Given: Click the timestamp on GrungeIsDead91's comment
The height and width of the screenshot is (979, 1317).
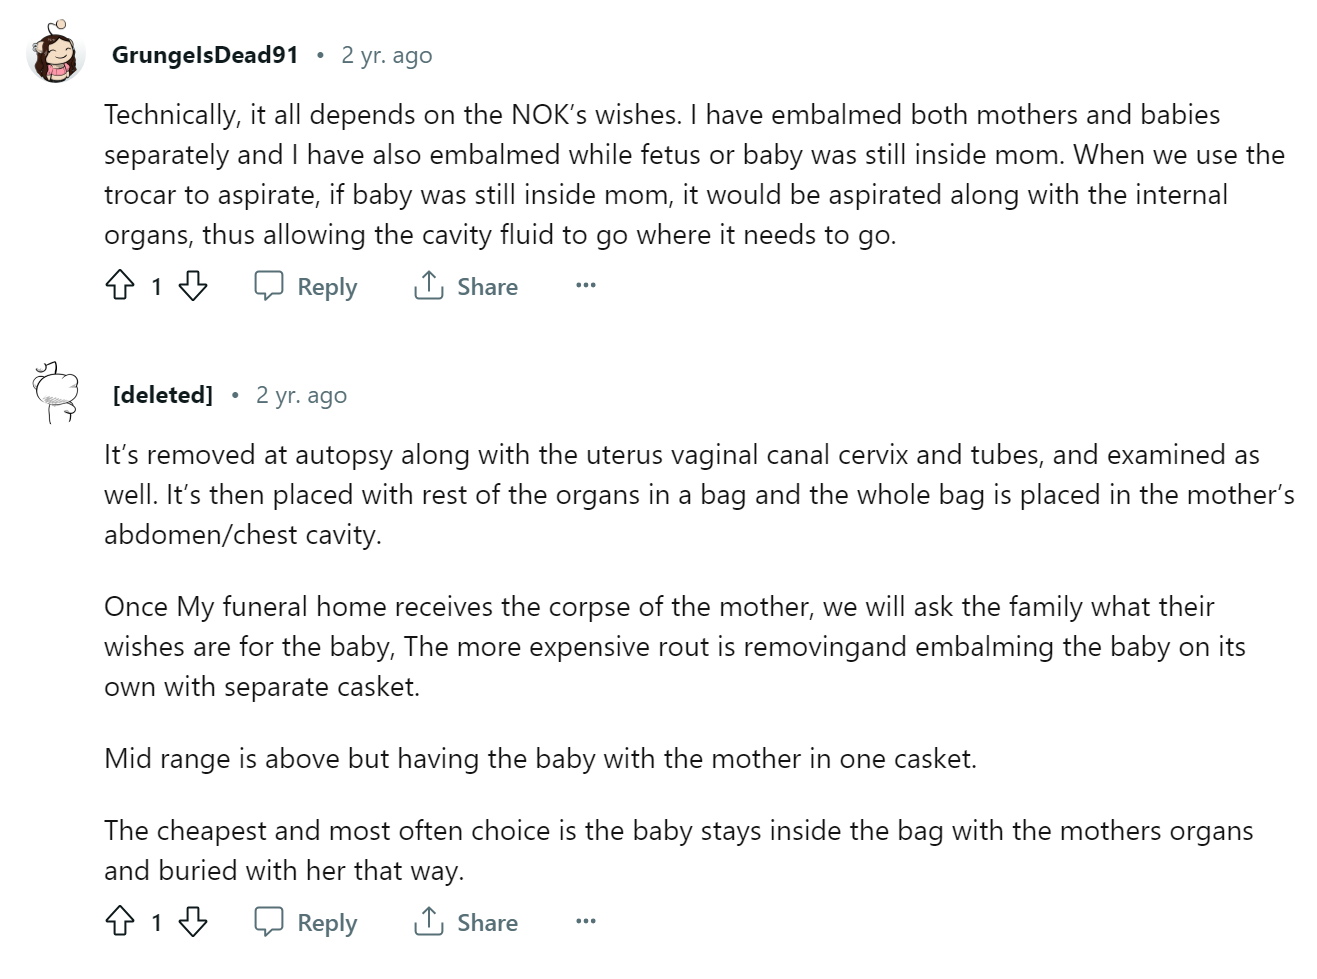Looking at the screenshot, I should coord(387,55).
